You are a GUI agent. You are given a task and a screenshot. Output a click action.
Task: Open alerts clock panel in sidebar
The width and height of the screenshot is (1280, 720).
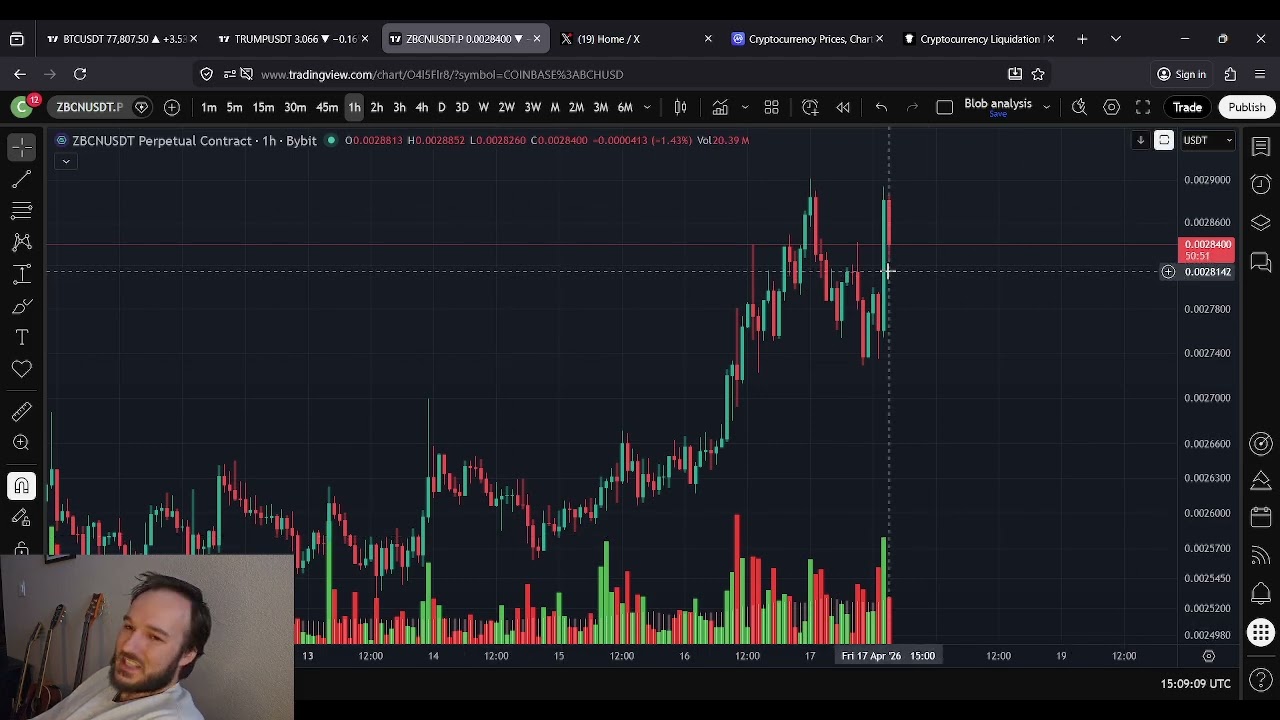click(x=1260, y=185)
